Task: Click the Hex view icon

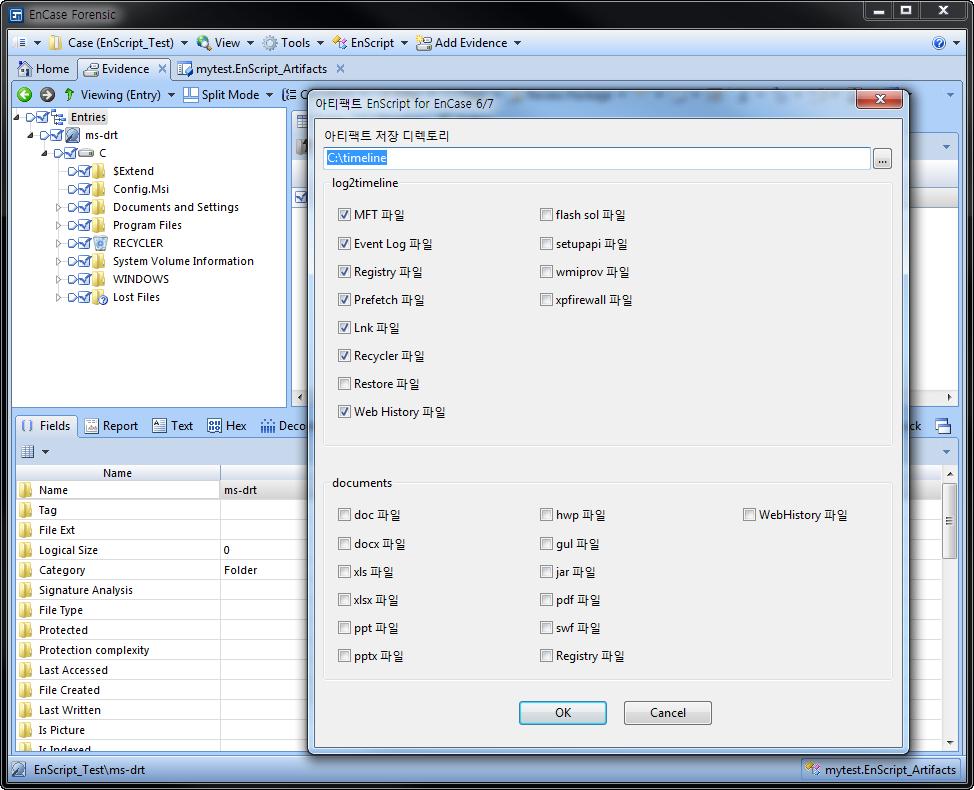Action: tap(214, 426)
